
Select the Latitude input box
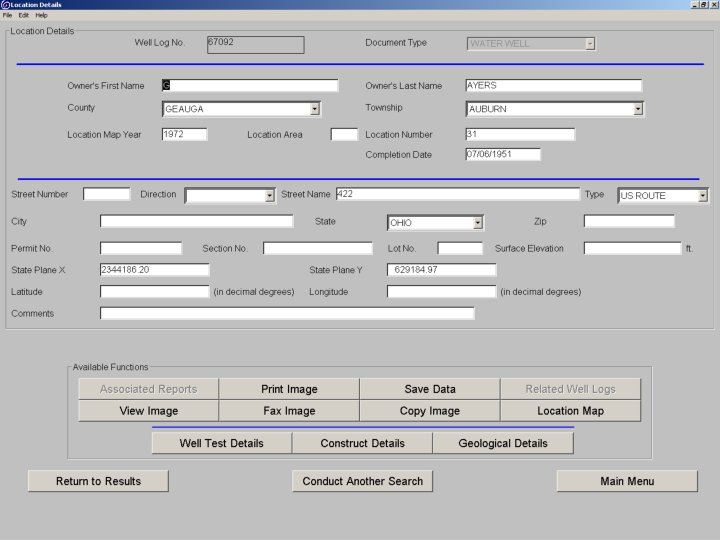click(x=155, y=292)
